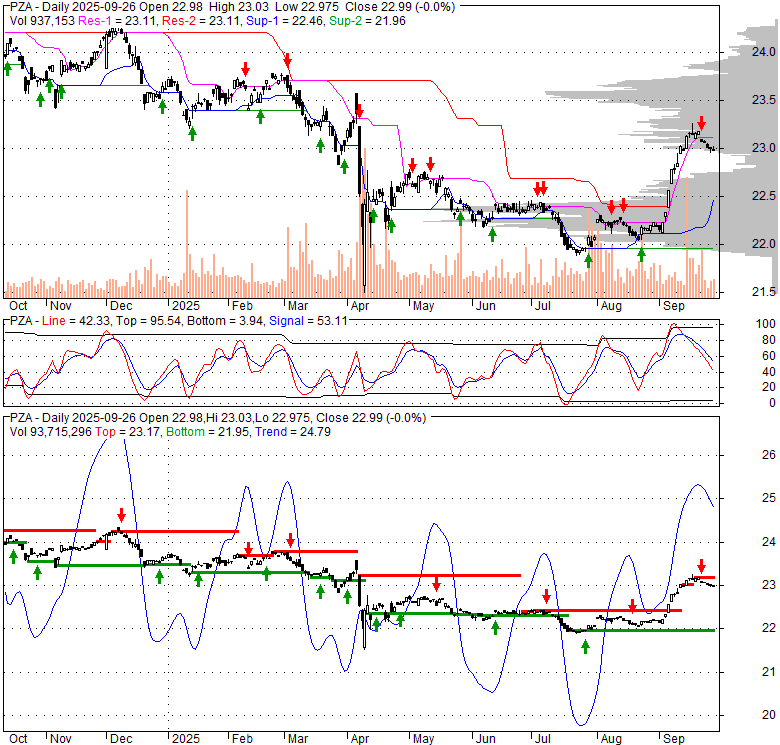Click 'Trend = 24.79' in lower chart legend

[293, 432]
